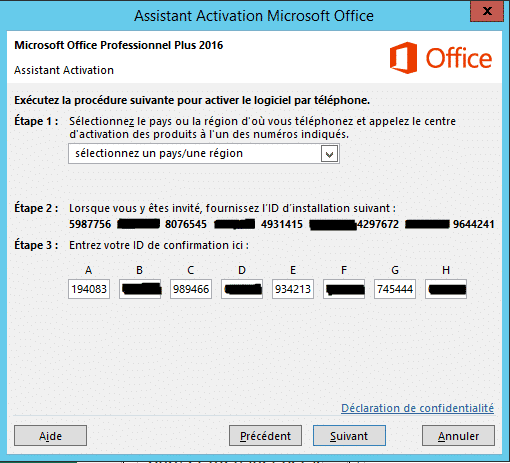Screen dimensions: 510x463
Task: Click the window title bar text
Action: pos(254,16)
